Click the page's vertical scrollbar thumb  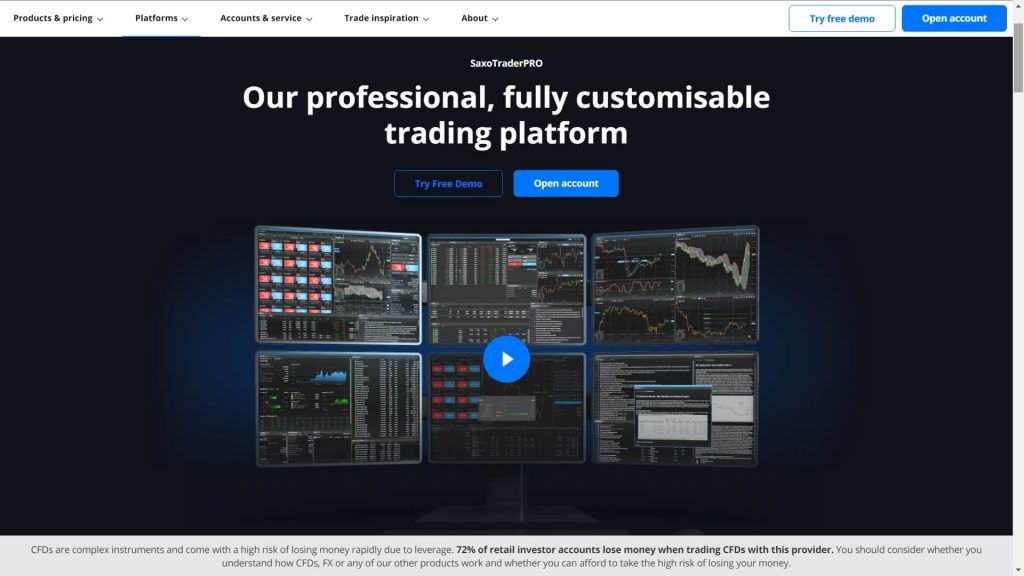click(1018, 57)
